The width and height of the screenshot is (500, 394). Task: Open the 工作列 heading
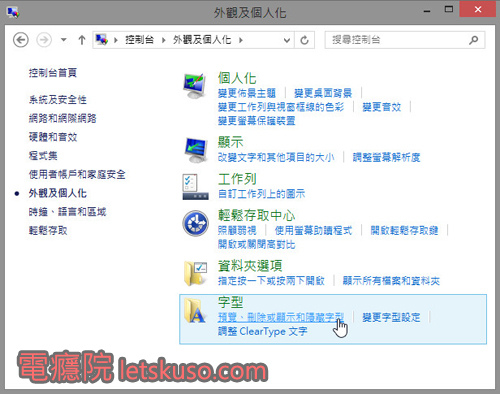[x=237, y=179]
